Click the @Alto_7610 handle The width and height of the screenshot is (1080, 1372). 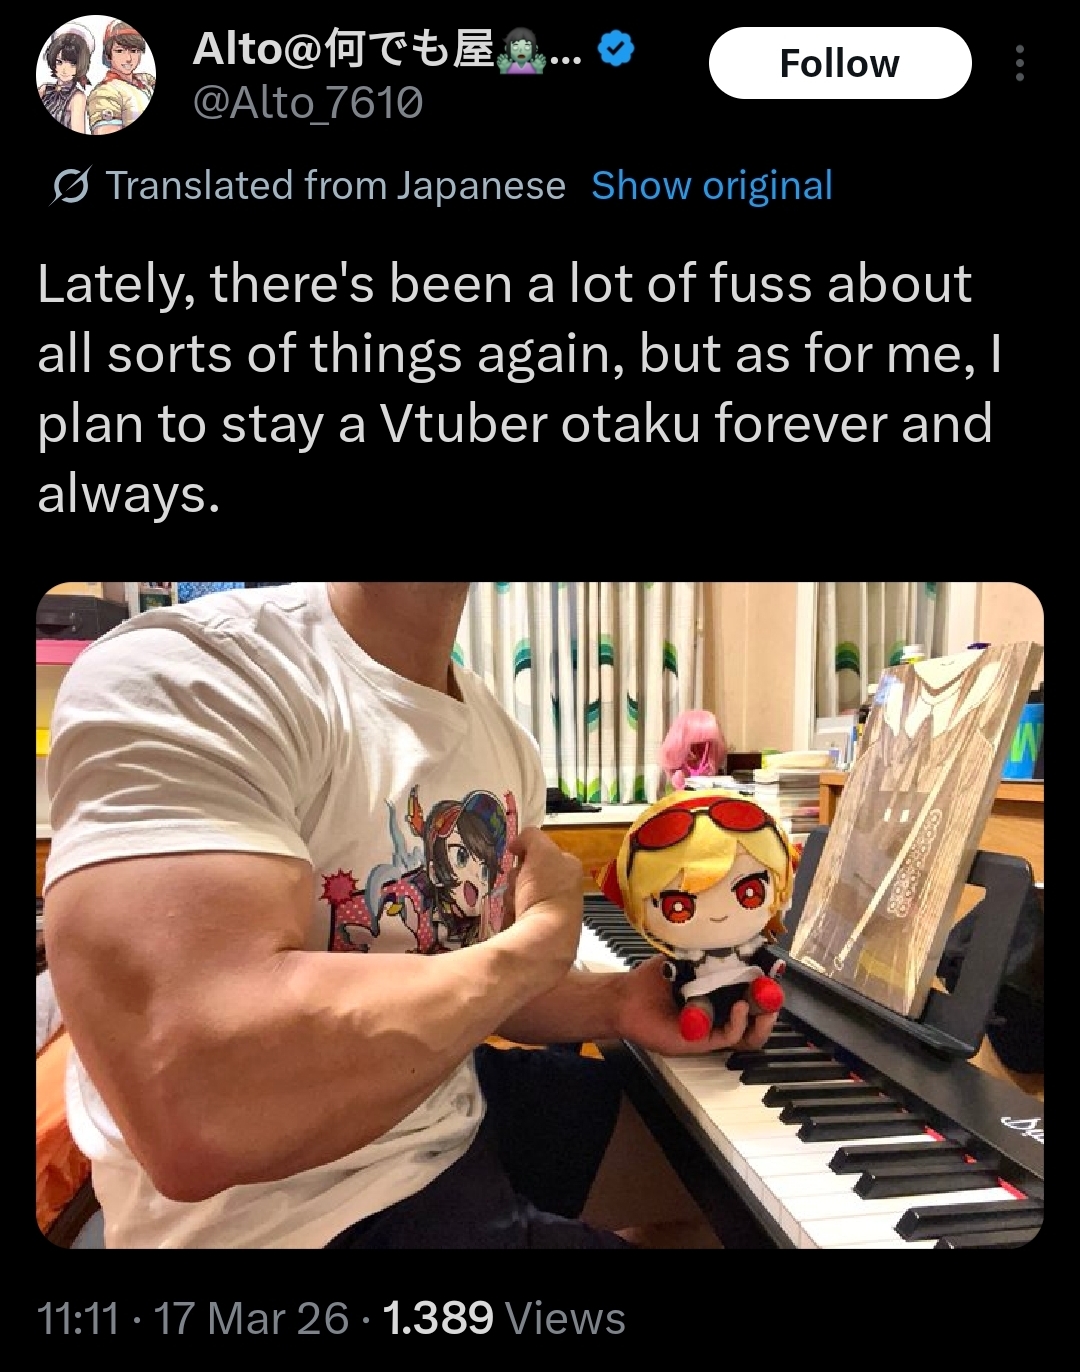point(308,102)
